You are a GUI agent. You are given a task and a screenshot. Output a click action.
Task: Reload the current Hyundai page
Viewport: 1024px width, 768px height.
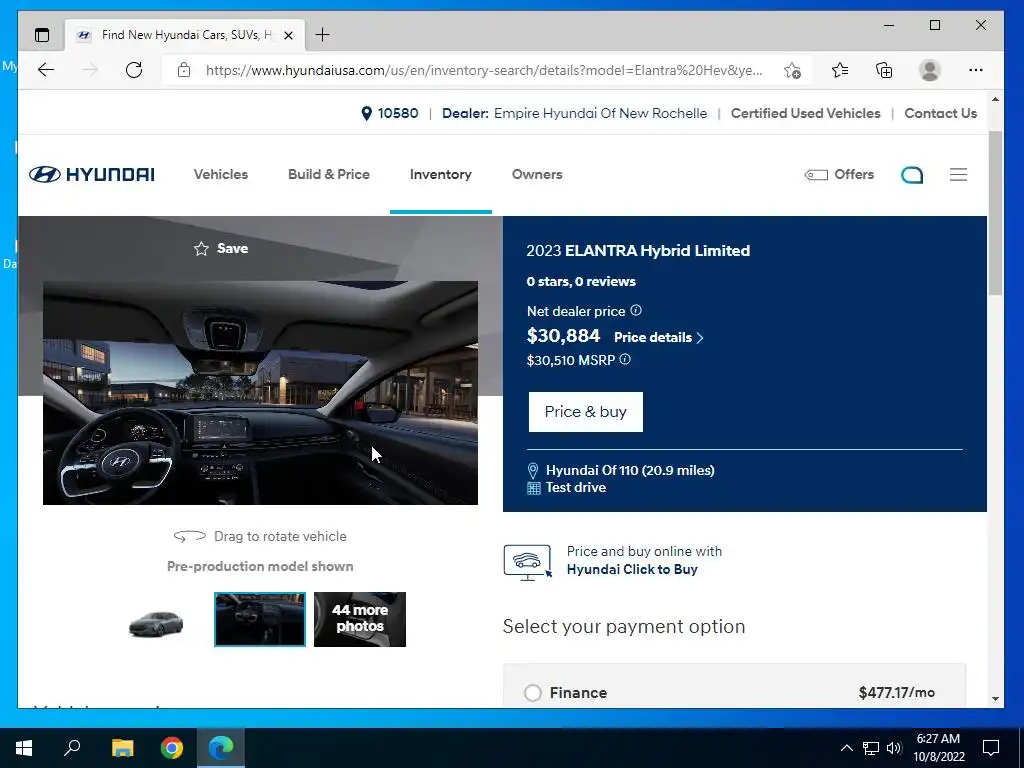pyautogui.click(x=134, y=70)
